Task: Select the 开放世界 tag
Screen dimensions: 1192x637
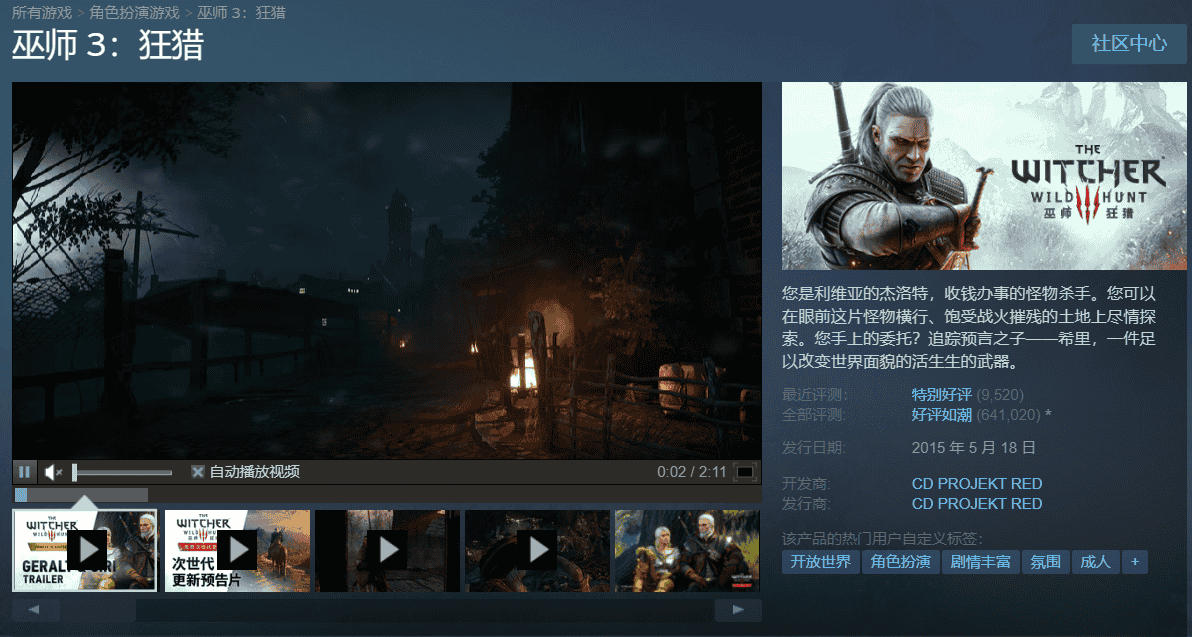Action: tap(820, 562)
